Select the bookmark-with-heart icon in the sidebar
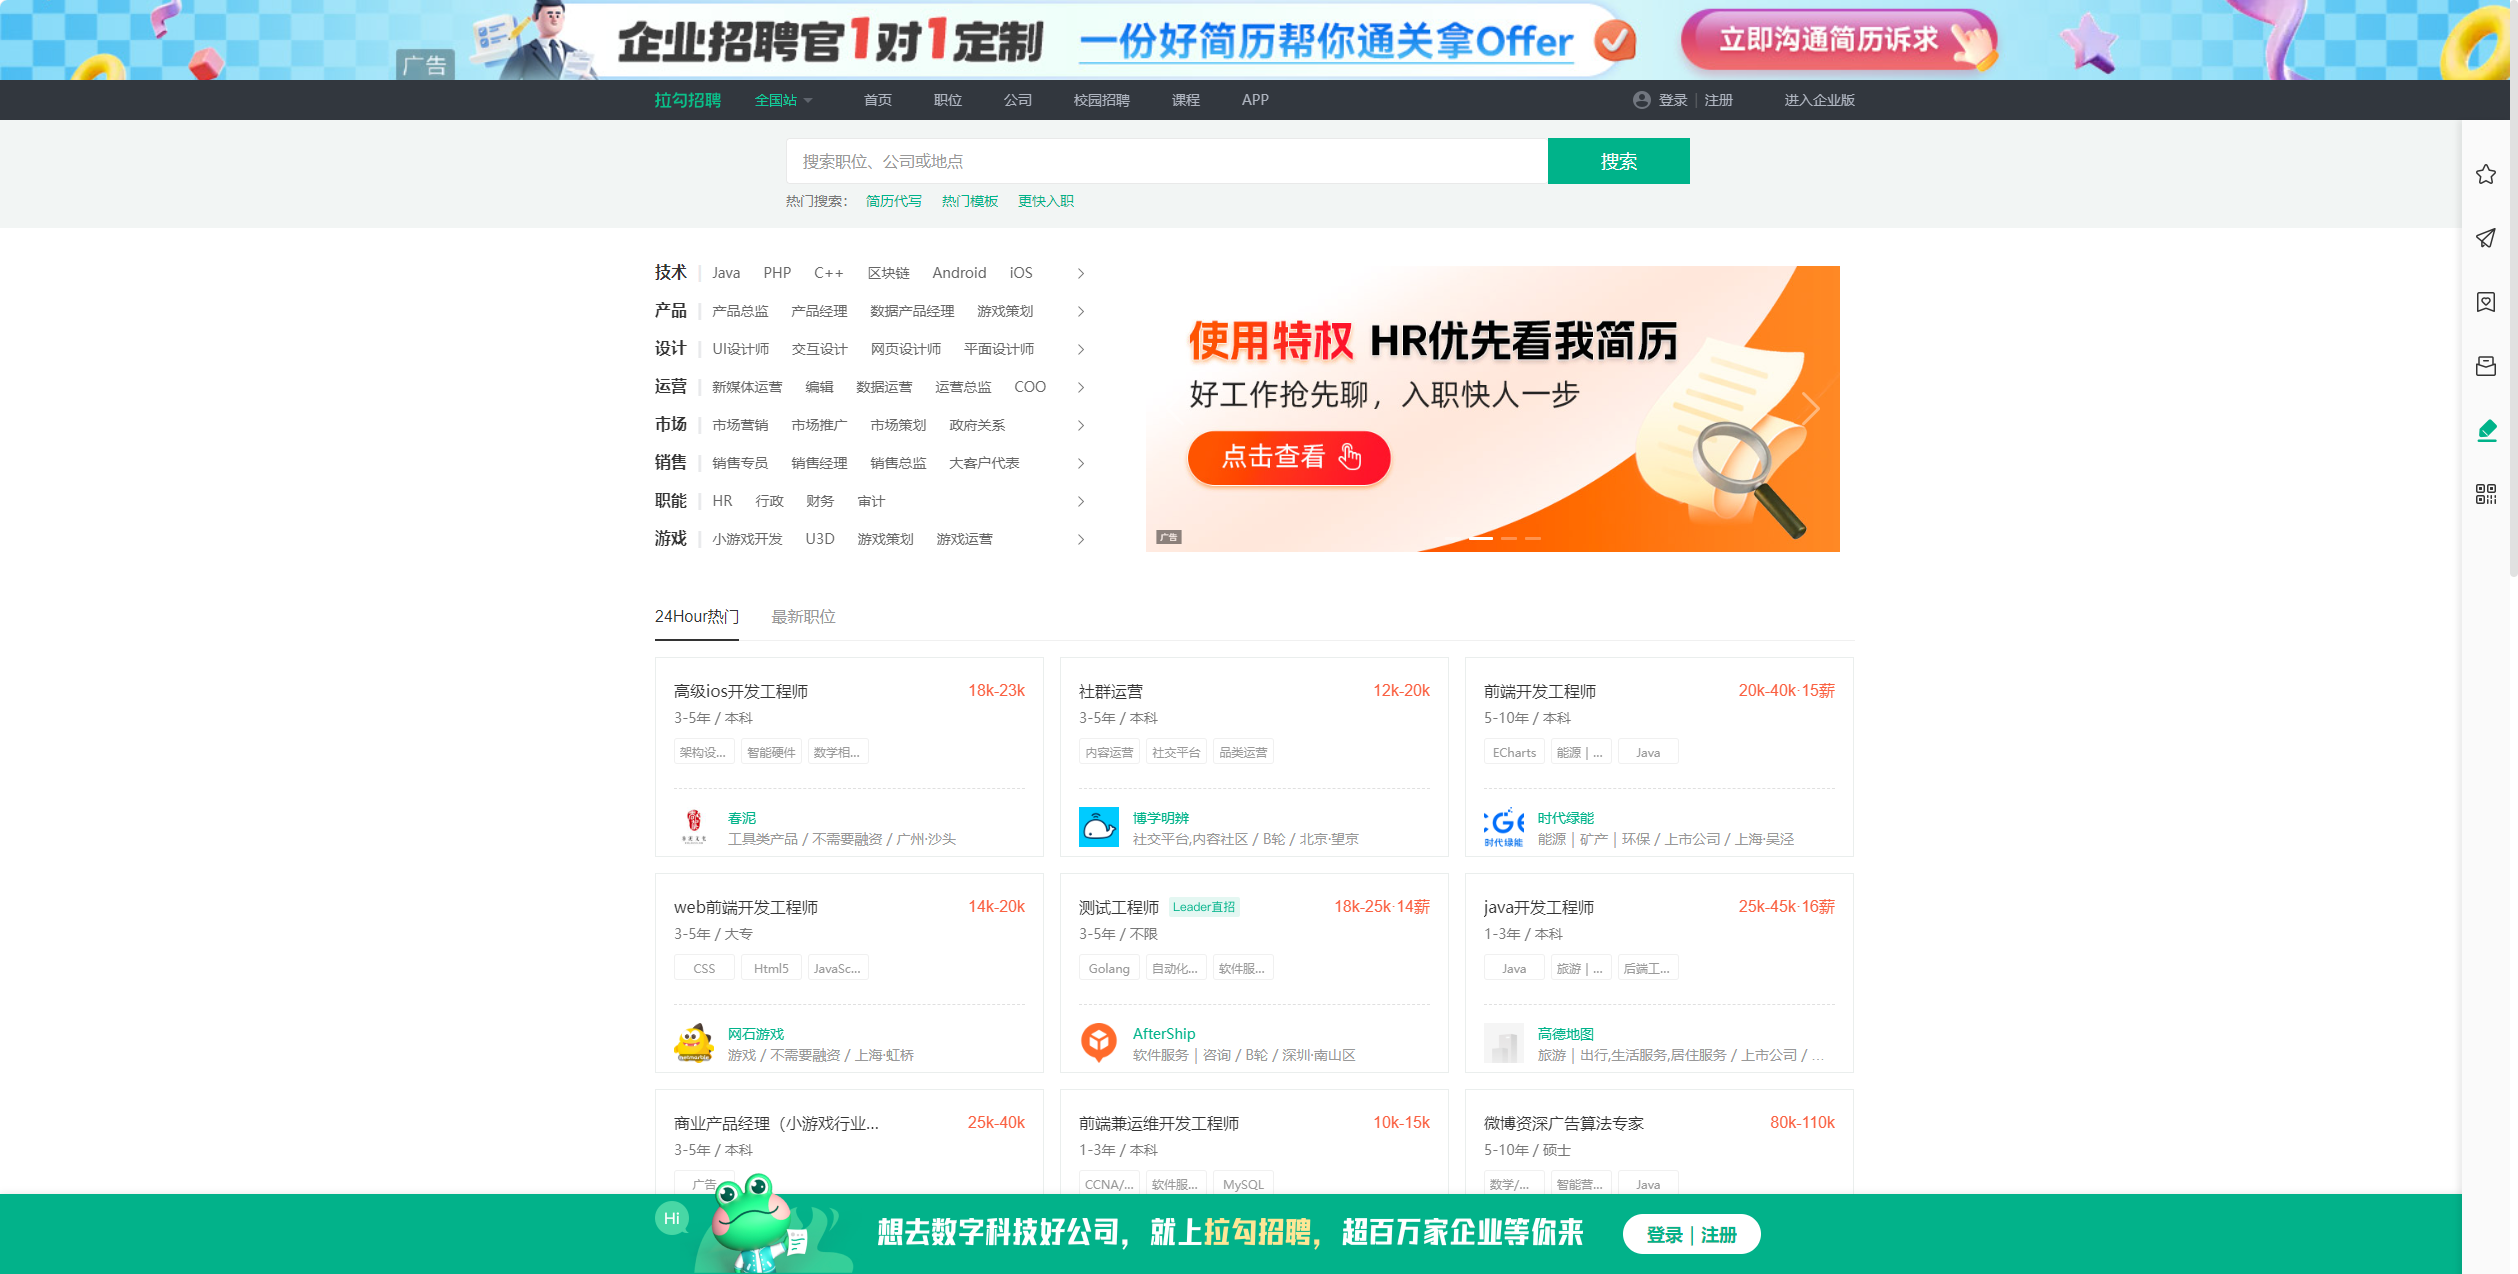The height and width of the screenshot is (1274, 2518). pyautogui.click(x=2486, y=302)
